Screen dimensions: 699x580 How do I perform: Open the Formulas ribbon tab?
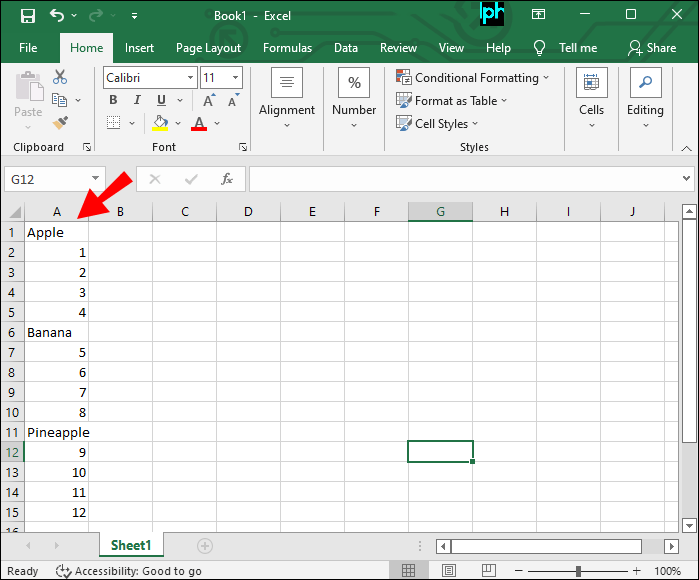pyautogui.click(x=287, y=47)
